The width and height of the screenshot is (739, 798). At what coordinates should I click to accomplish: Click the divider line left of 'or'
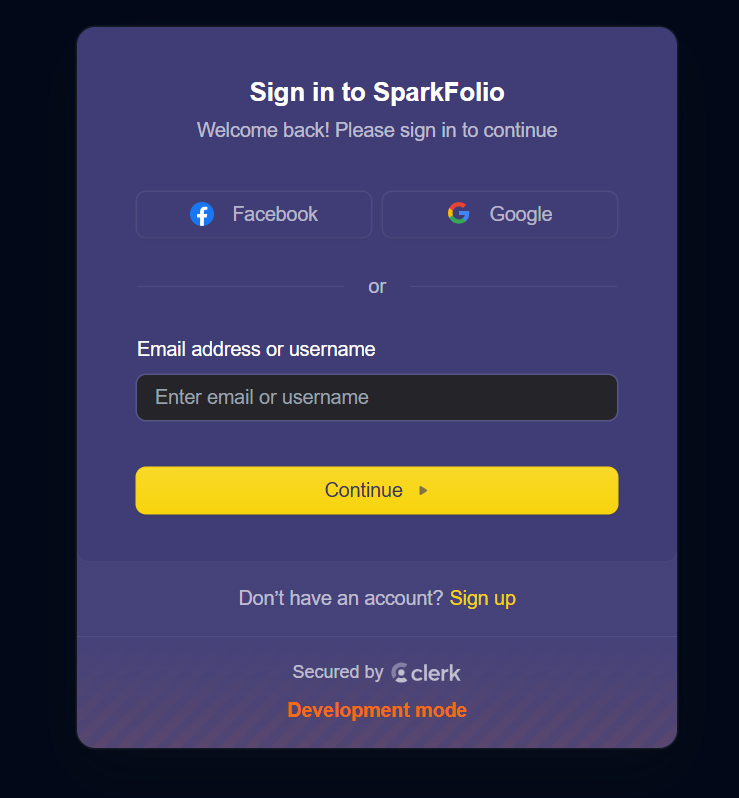241,287
